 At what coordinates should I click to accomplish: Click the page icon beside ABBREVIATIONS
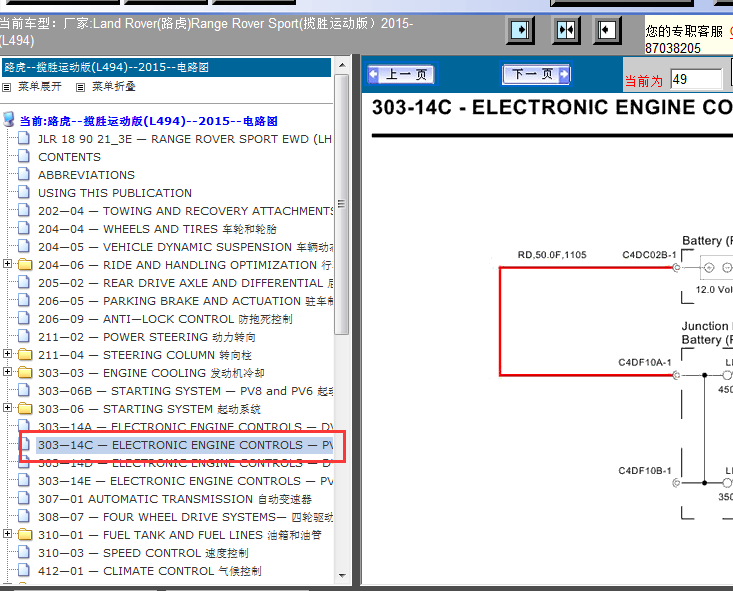pyautogui.click(x=24, y=174)
